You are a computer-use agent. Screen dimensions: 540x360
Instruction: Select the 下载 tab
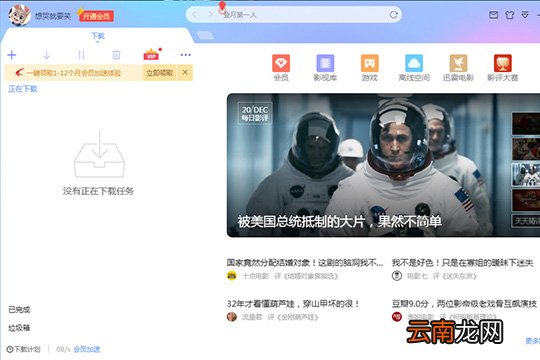[x=98, y=36]
